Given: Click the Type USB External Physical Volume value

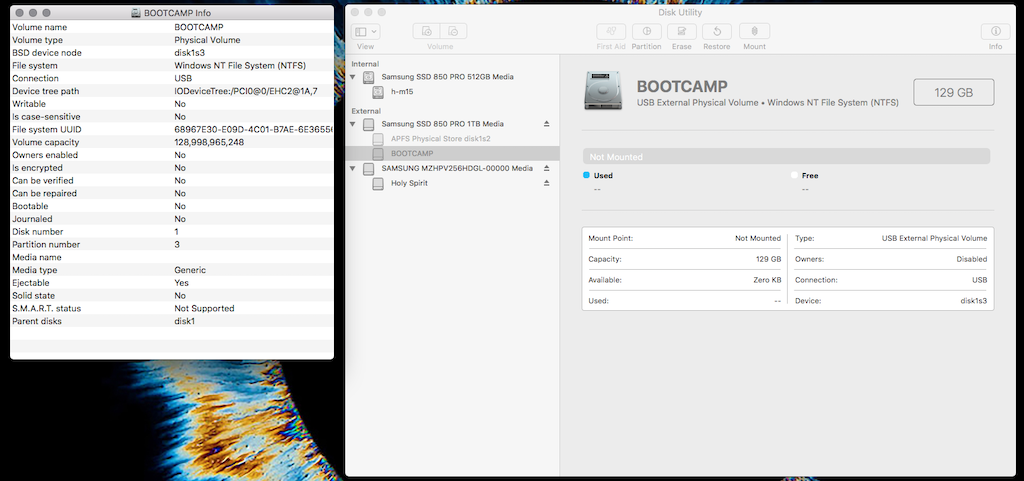Looking at the screenshot, I should [x=935, y=239].
